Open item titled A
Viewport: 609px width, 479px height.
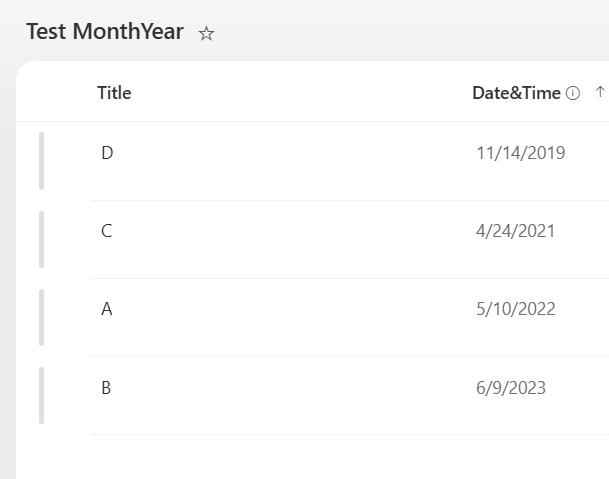(x=107, y=309)
